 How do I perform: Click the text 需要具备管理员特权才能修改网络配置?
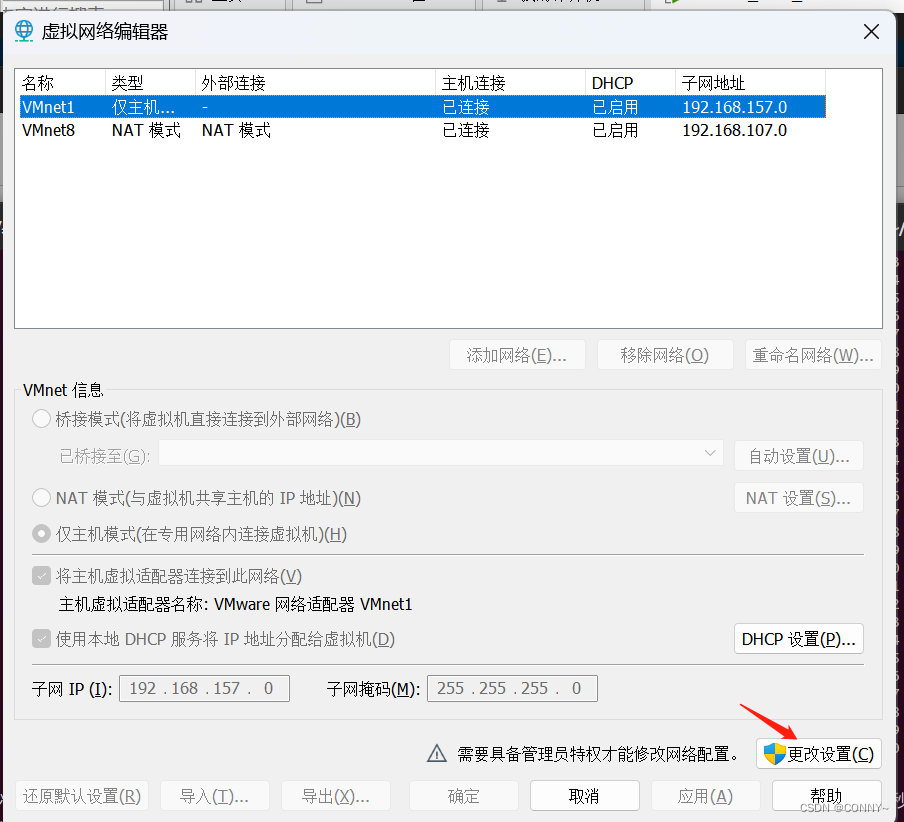coord(597,754)
